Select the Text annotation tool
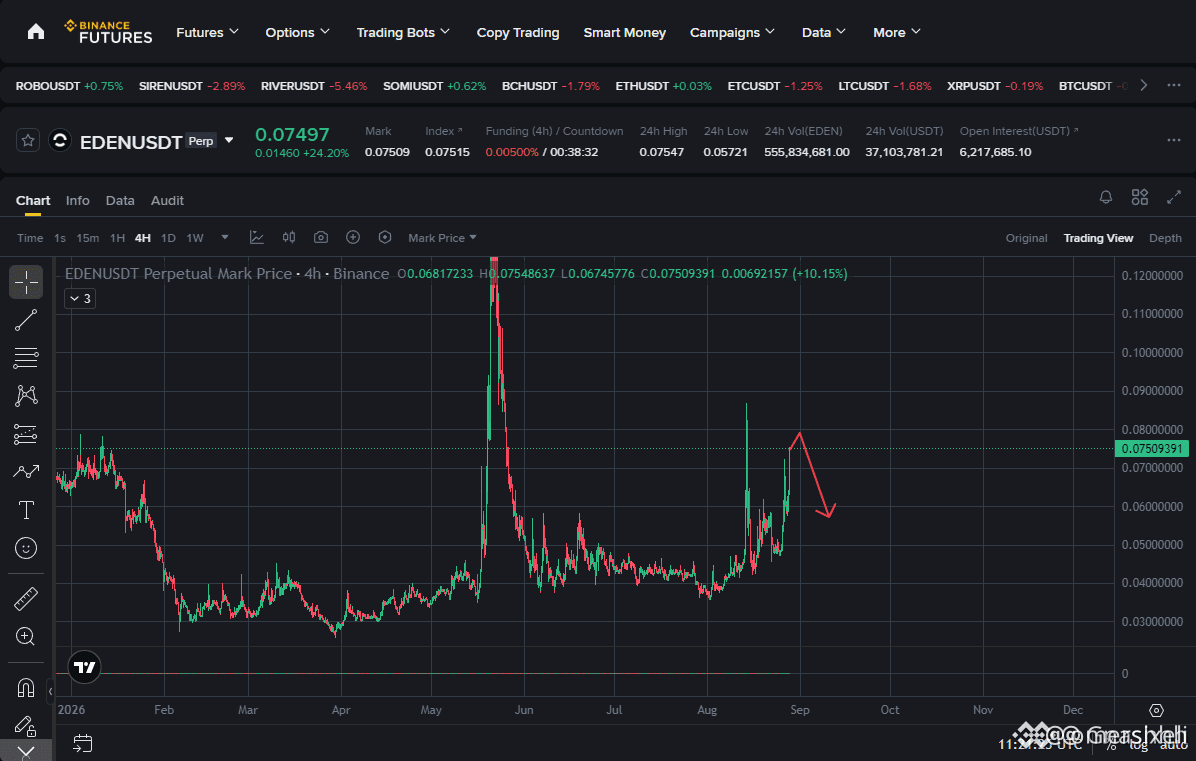This screenshot has width=1196, height=761. [26, 510]
